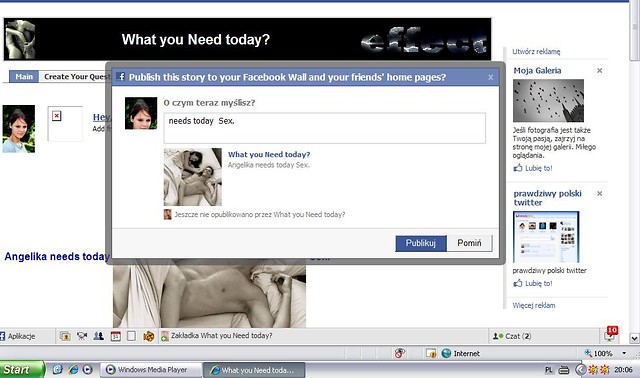Open the events calendar icon in the Facebook bar
640x378 pixels.
[116, 336]
